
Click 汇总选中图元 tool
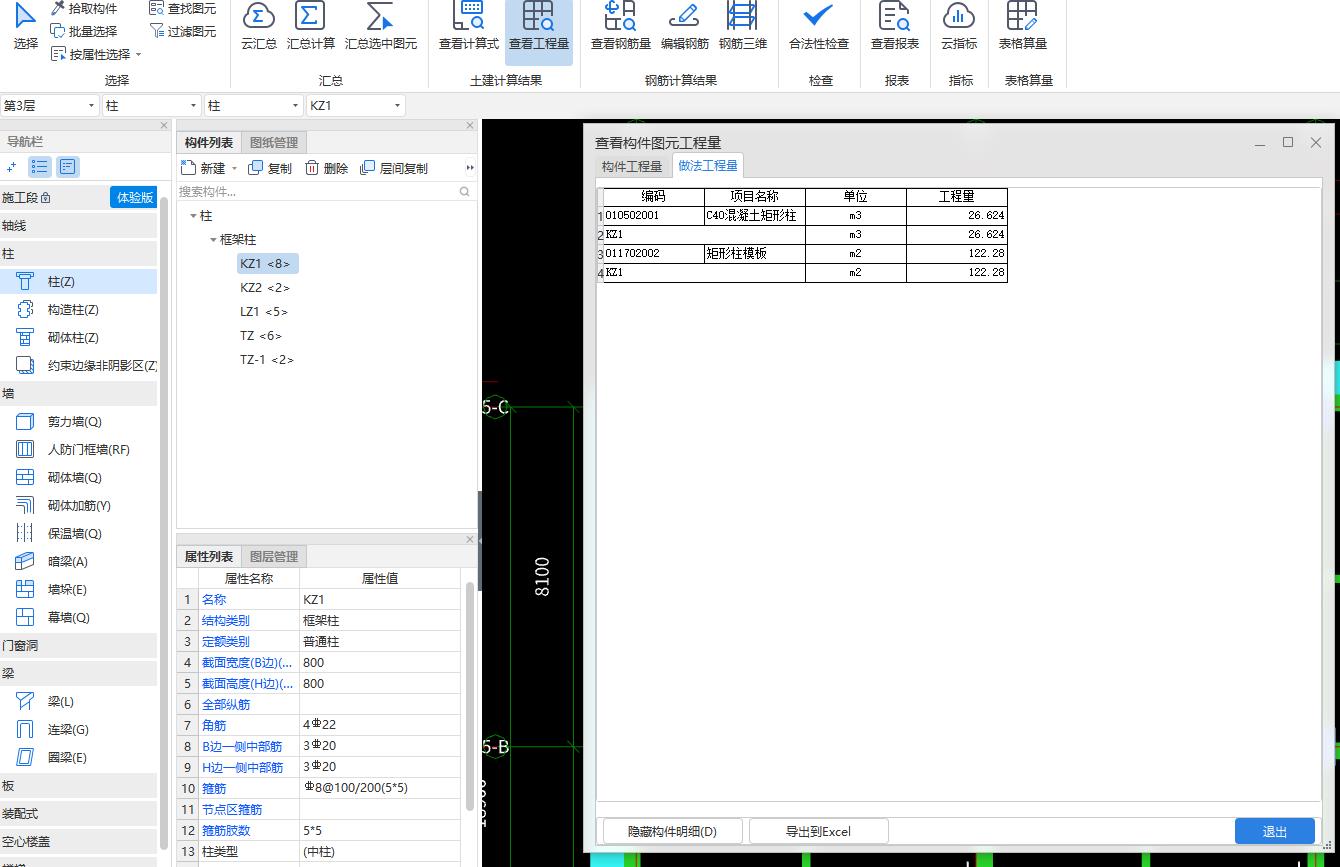tap(381, 27)
